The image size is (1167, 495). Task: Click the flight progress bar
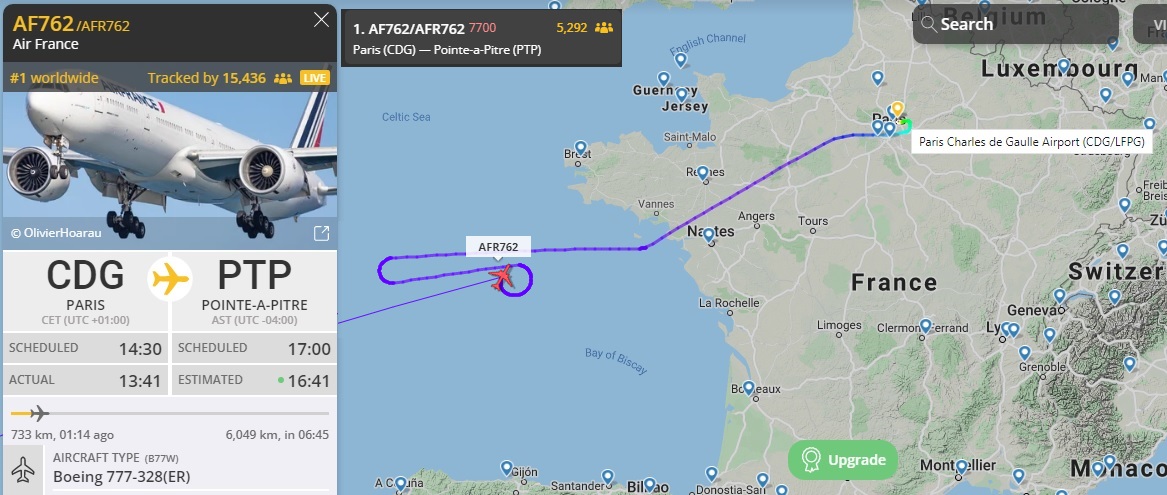170,413
